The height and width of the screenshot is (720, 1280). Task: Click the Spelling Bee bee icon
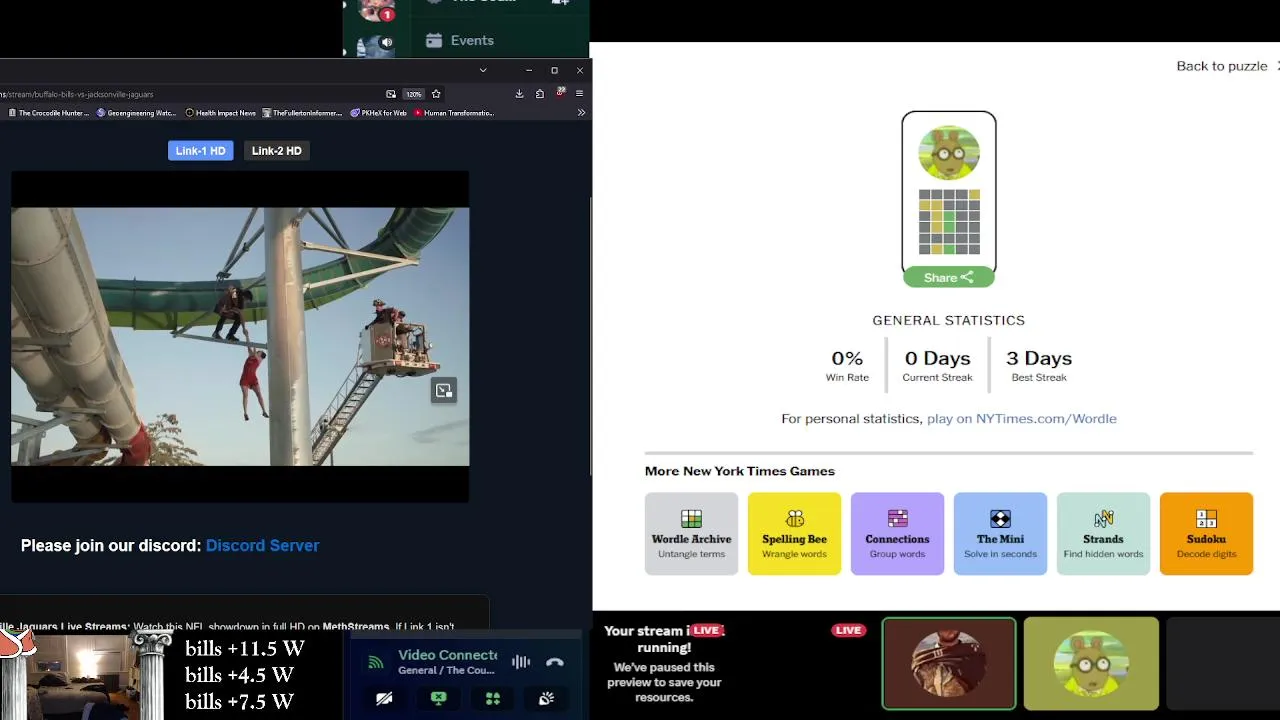pos(795,518)
